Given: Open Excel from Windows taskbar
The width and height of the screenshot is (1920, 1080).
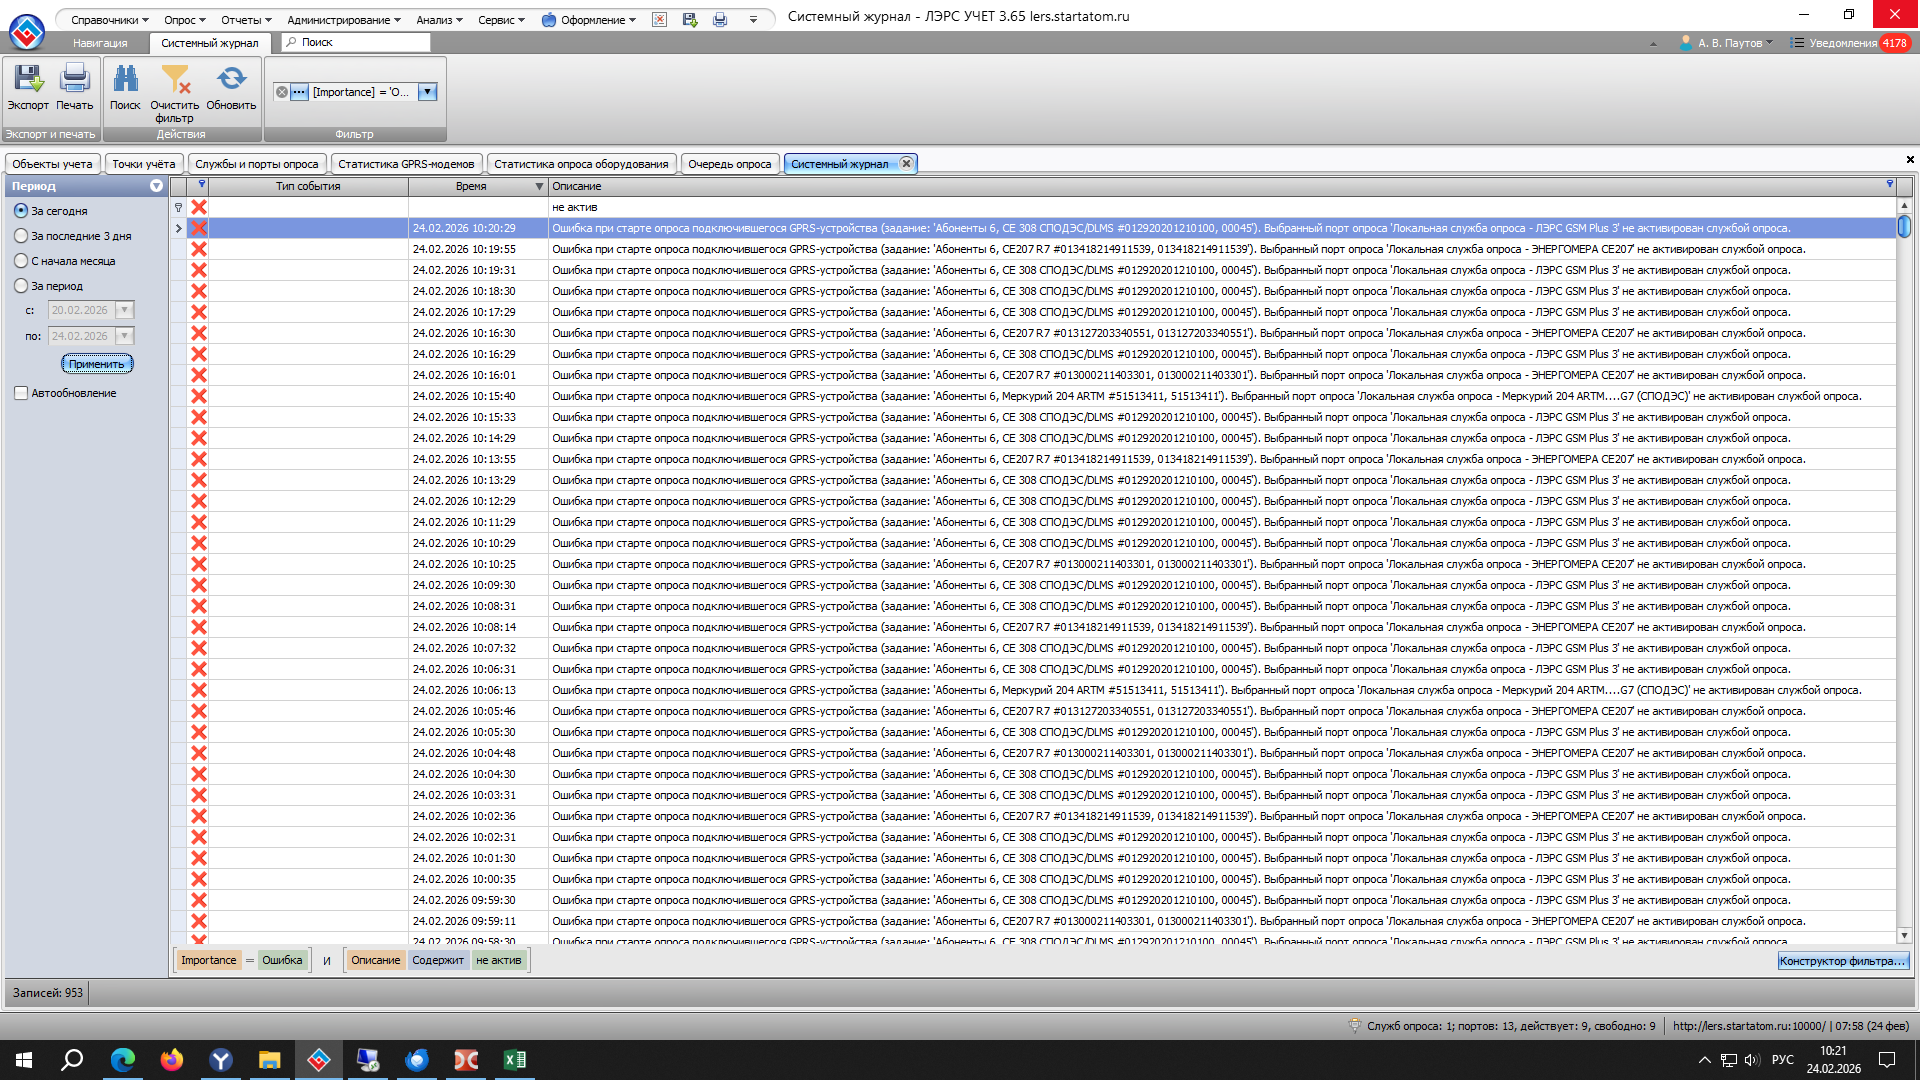Looking at the screenshot, I should (x=515, y=1060).
